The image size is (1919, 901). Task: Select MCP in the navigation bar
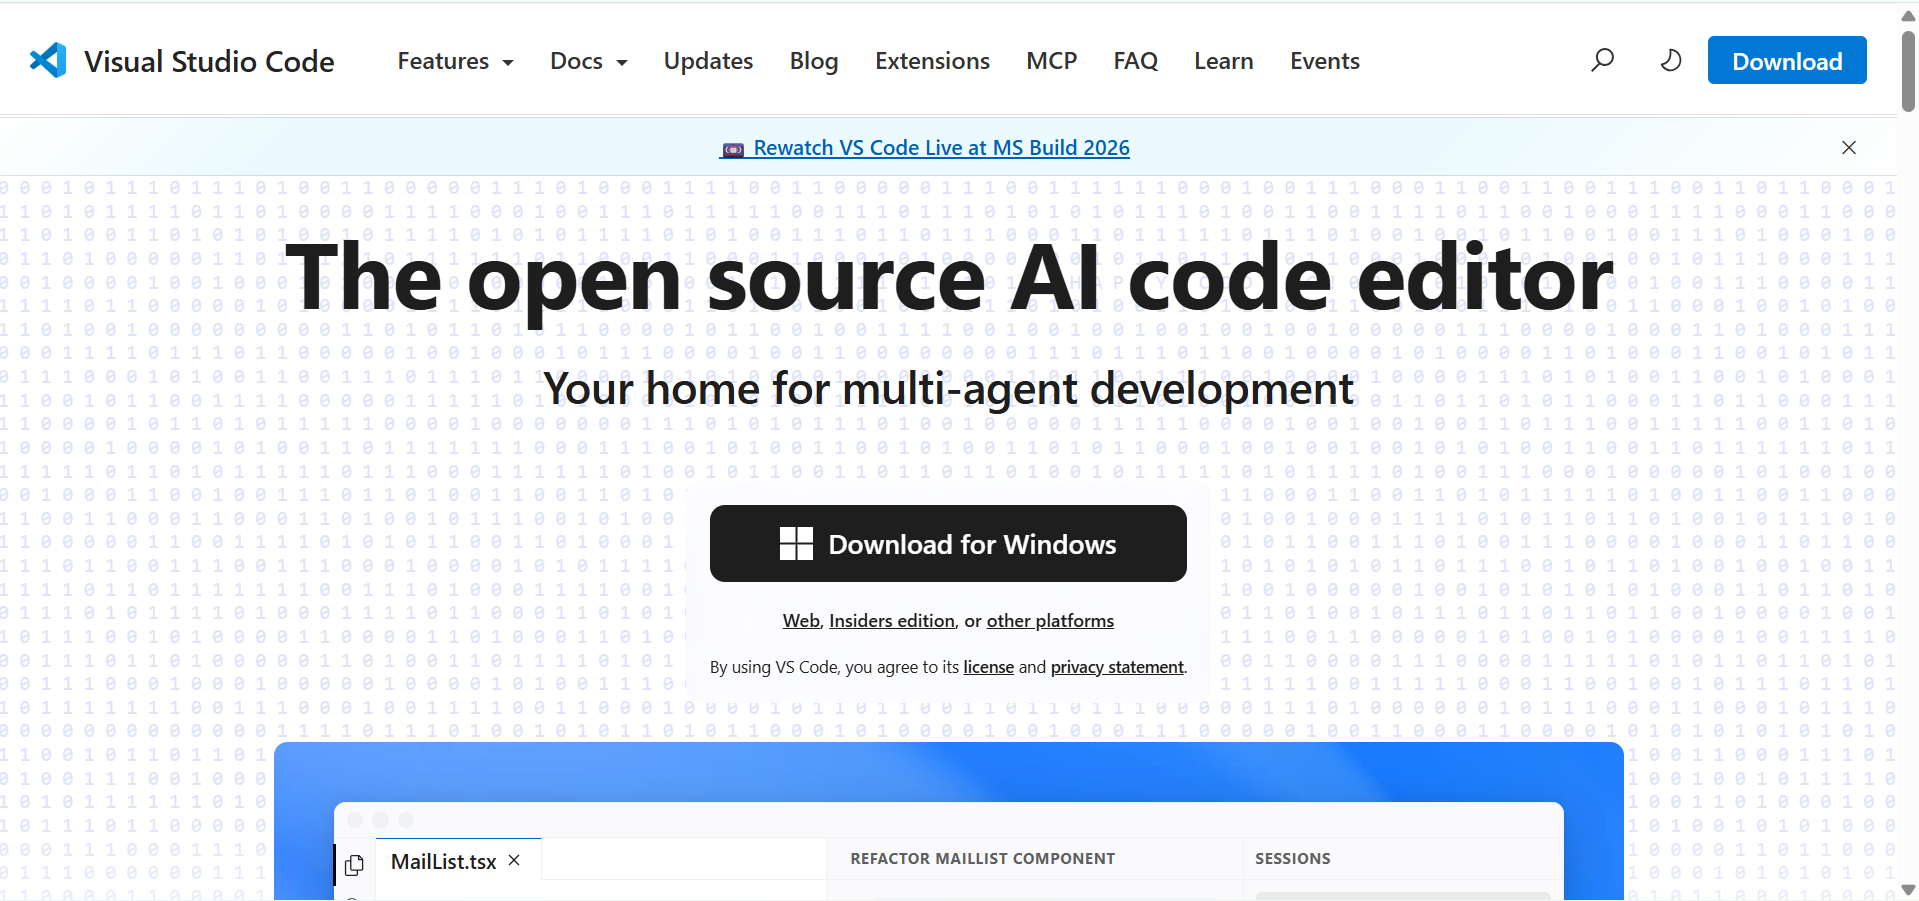coord(1051,61)
